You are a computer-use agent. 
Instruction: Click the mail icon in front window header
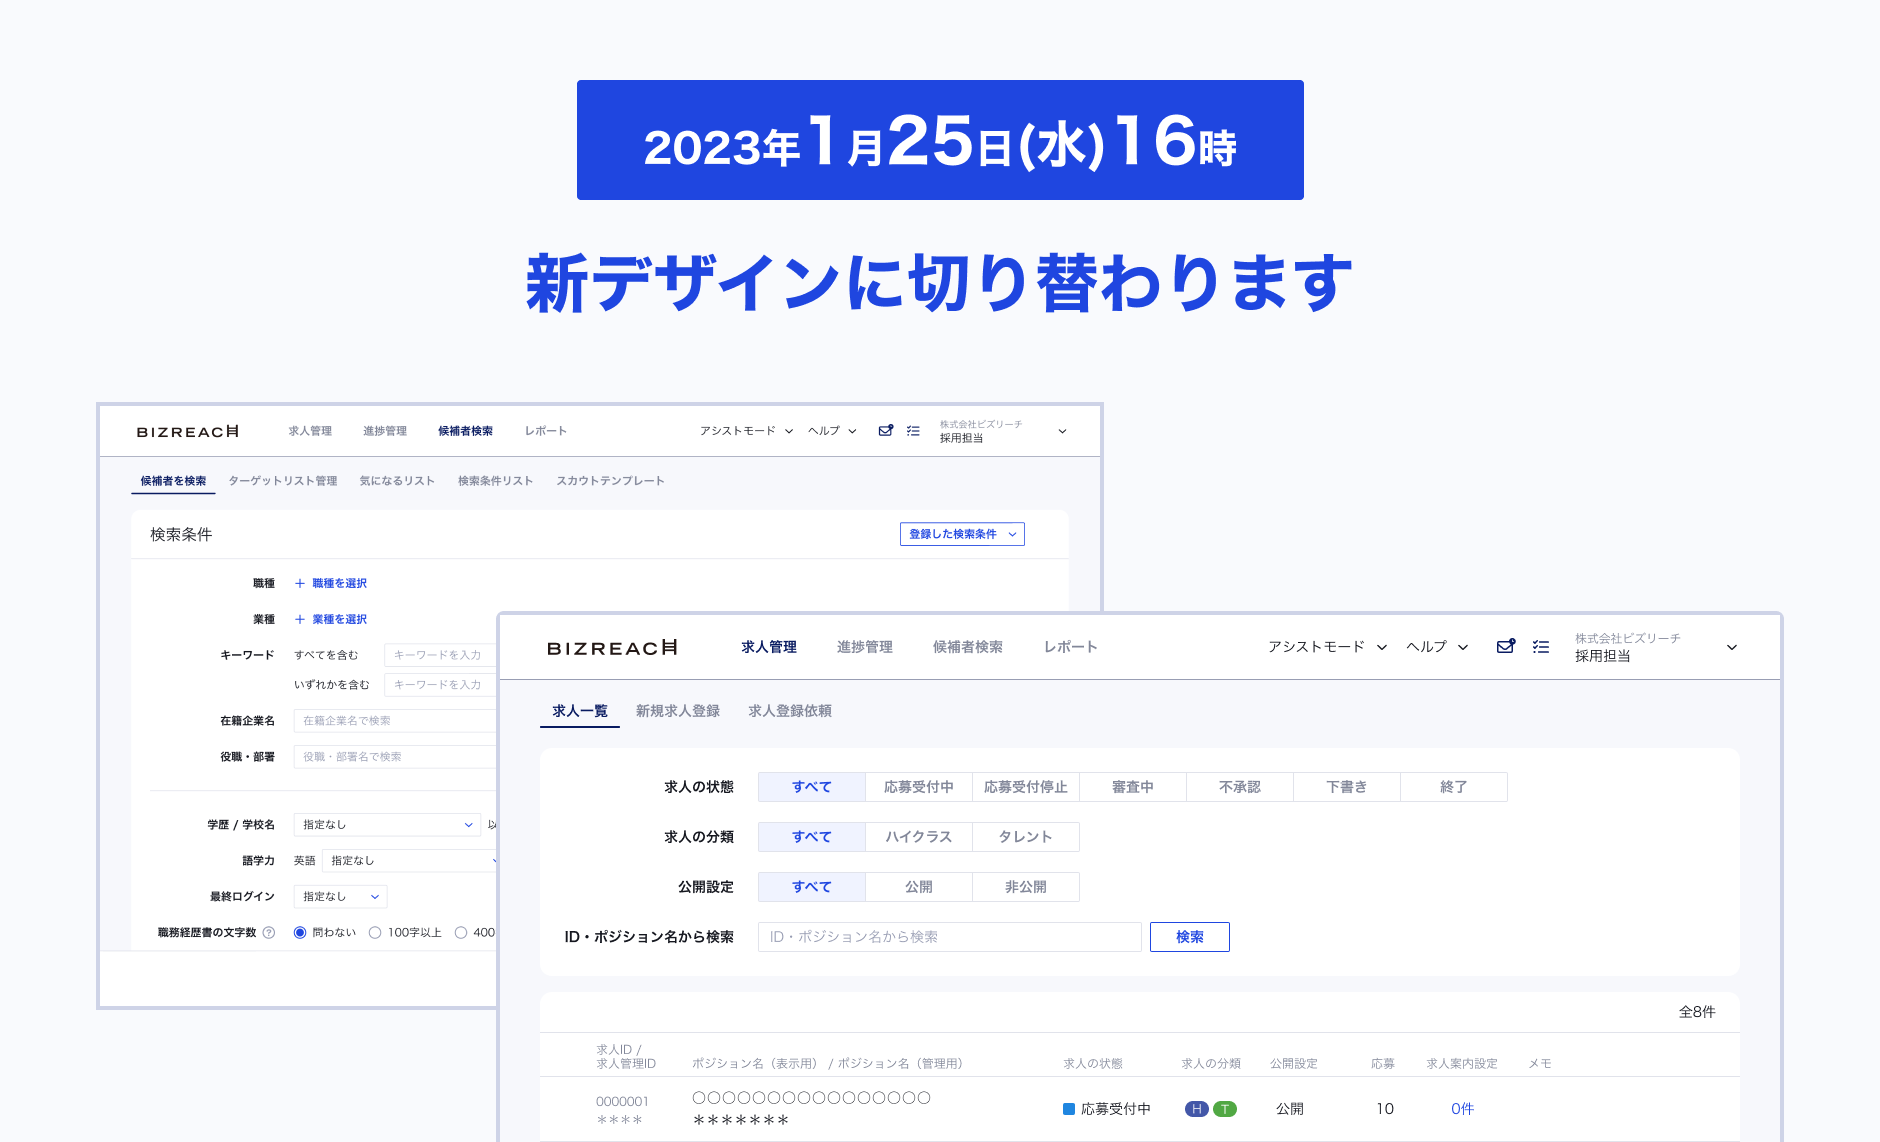pos(1505,647)
